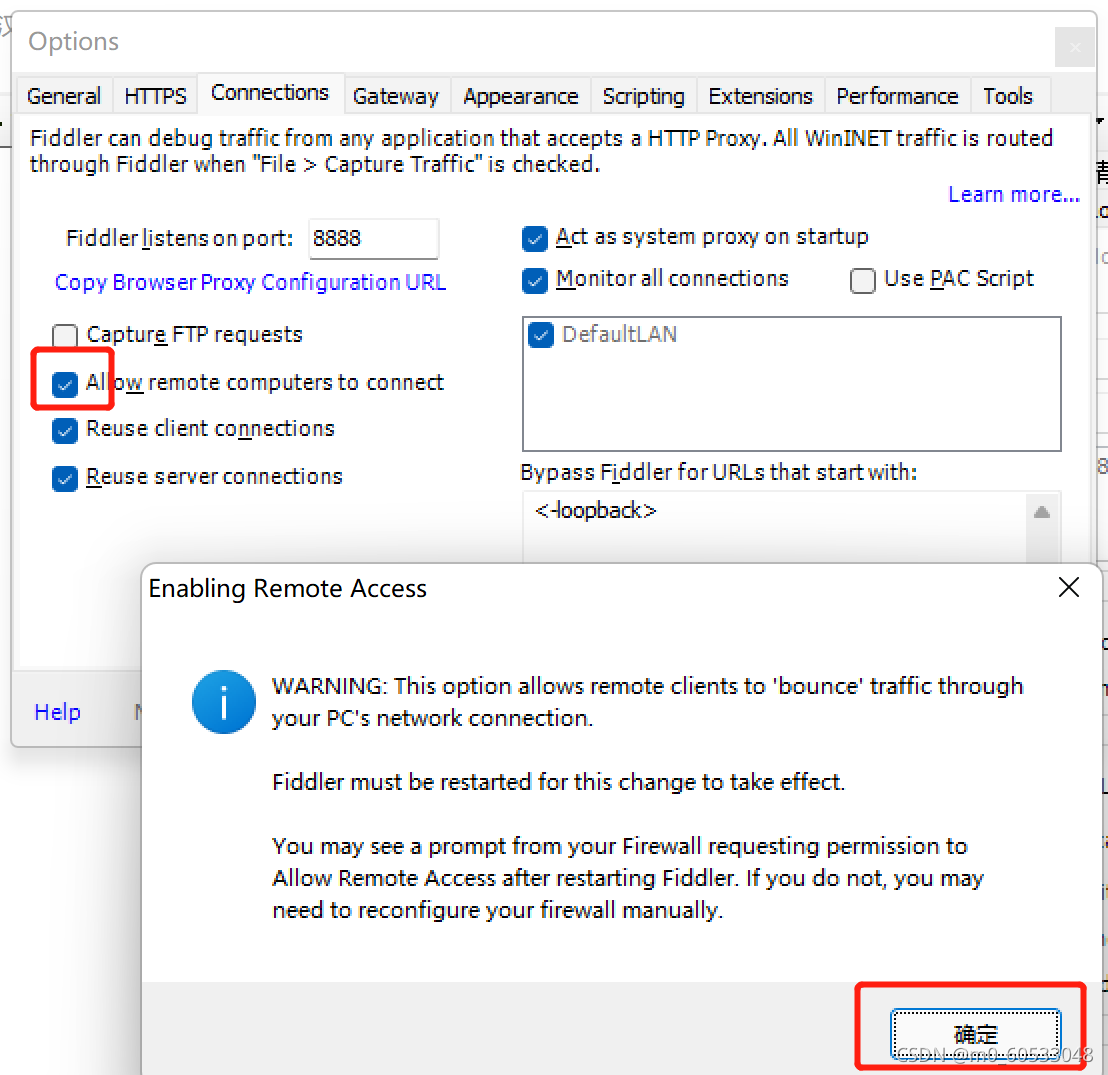Toggle Allow remote computers to connect
Viewport: 1108px width, 1075px height.
click(65, 384)
